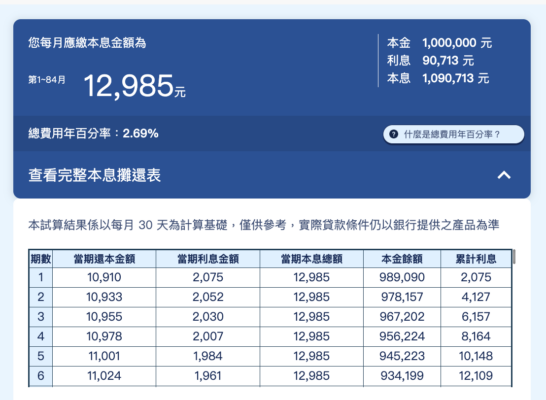Screen dimensions: 546x400
Task: Click the table's vertical scrollbar
Action: [514, 257]
